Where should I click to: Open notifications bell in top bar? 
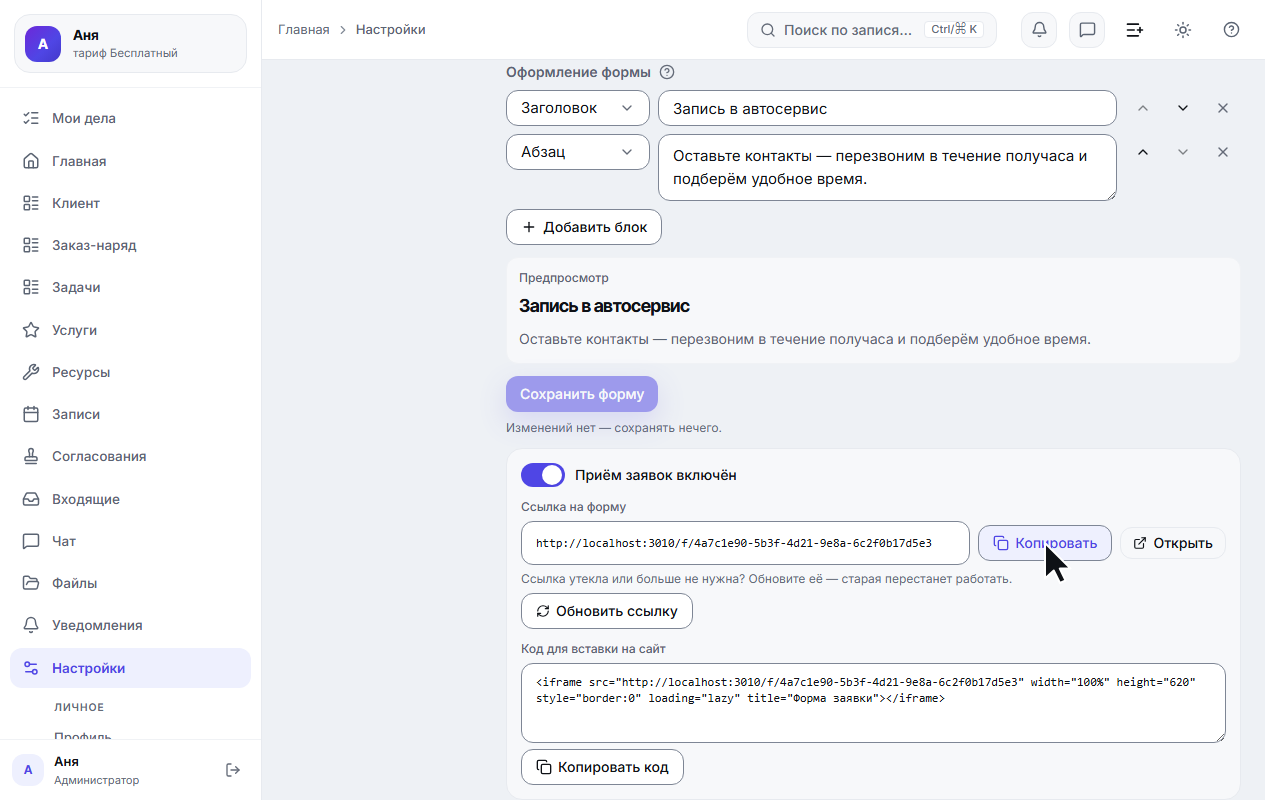[x=1039, y=30]
